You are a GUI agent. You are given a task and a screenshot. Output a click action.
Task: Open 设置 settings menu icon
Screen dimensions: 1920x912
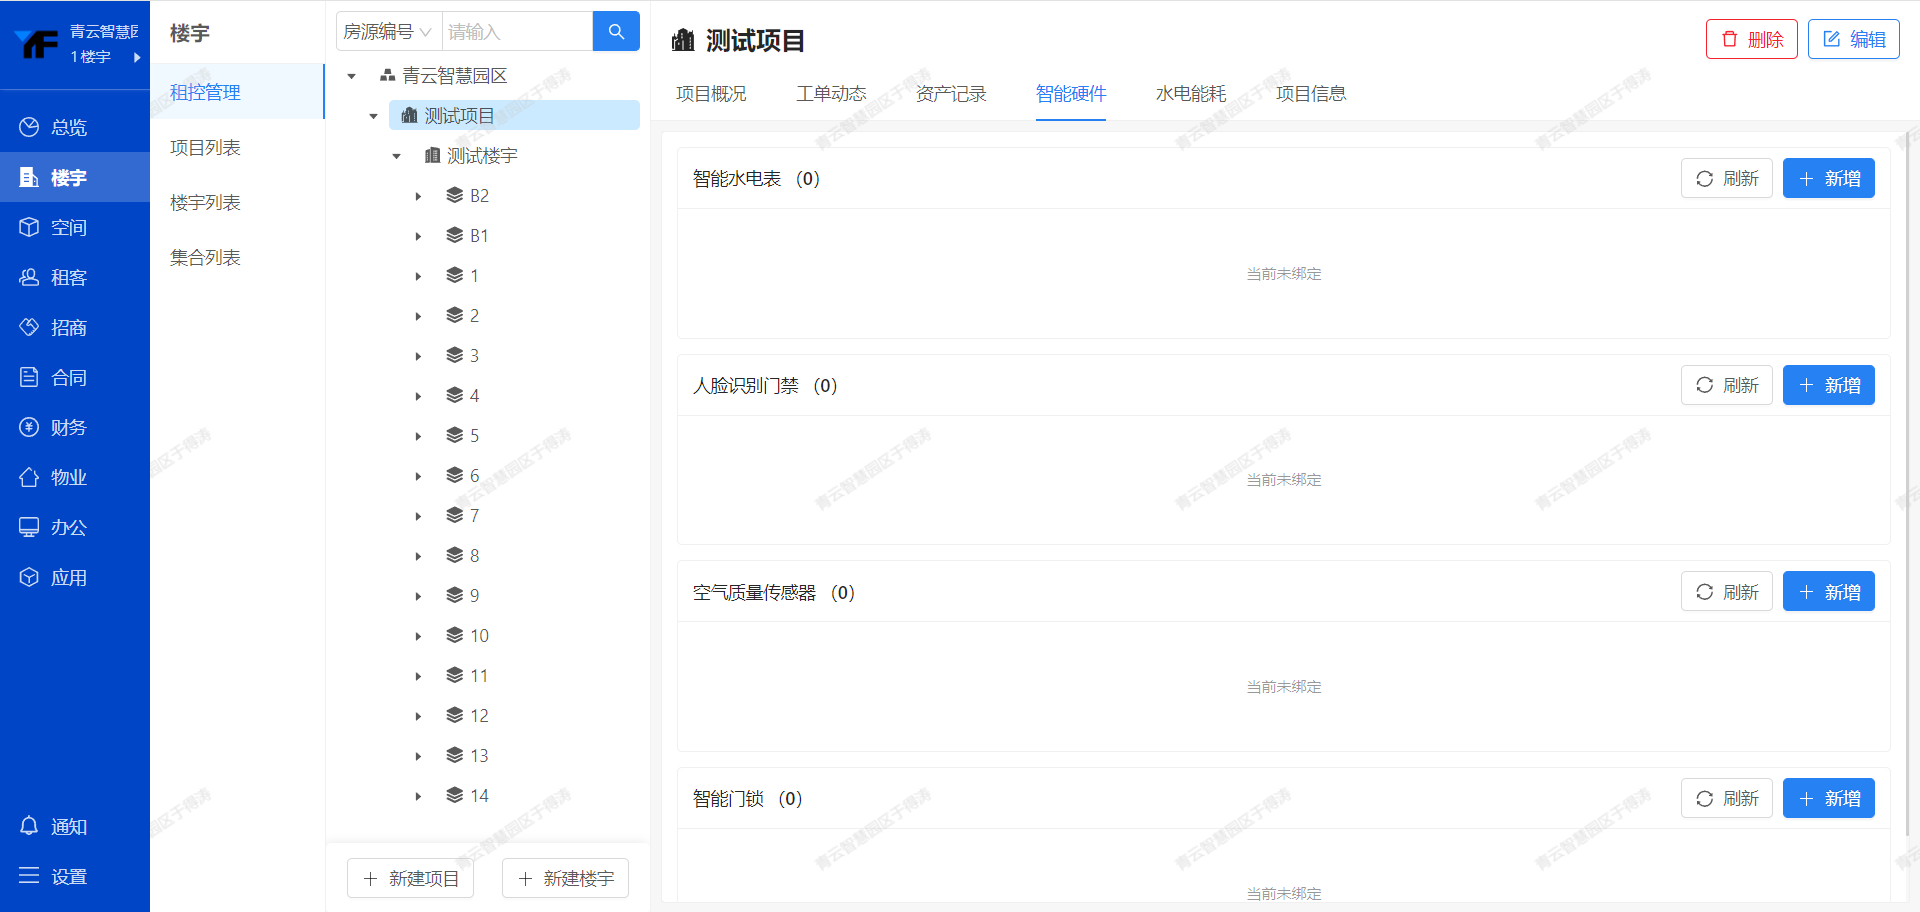pyautogui.click(x=29, y=876)
